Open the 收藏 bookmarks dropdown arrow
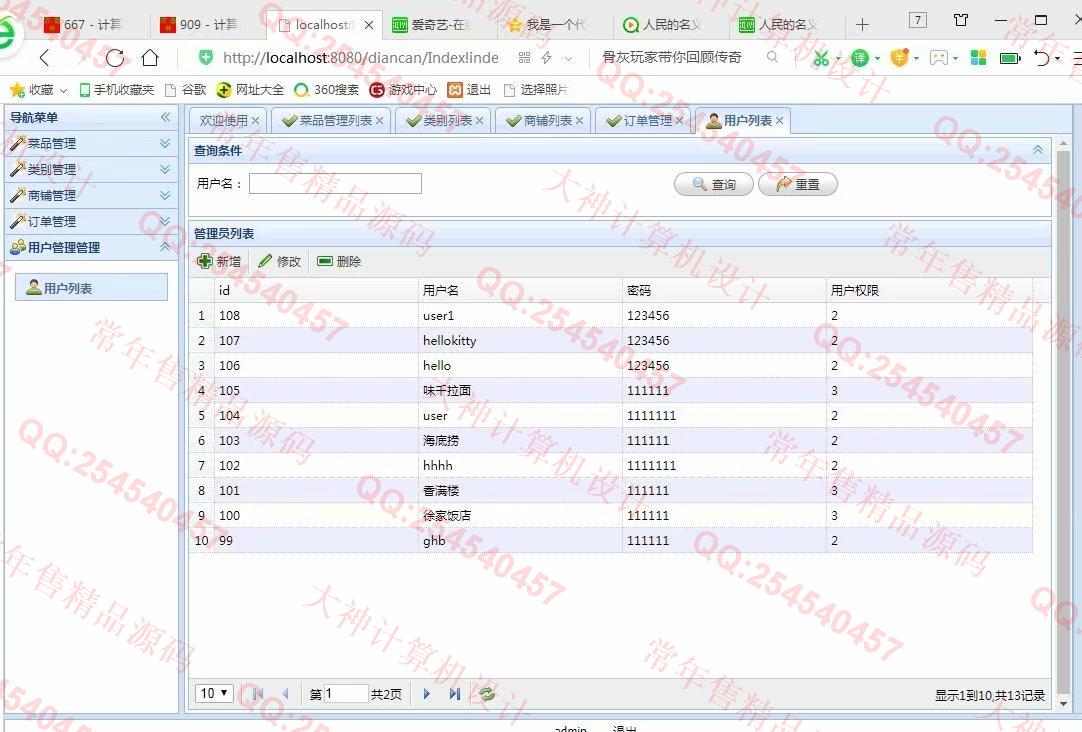1082x732 pixels. point(63,90)
